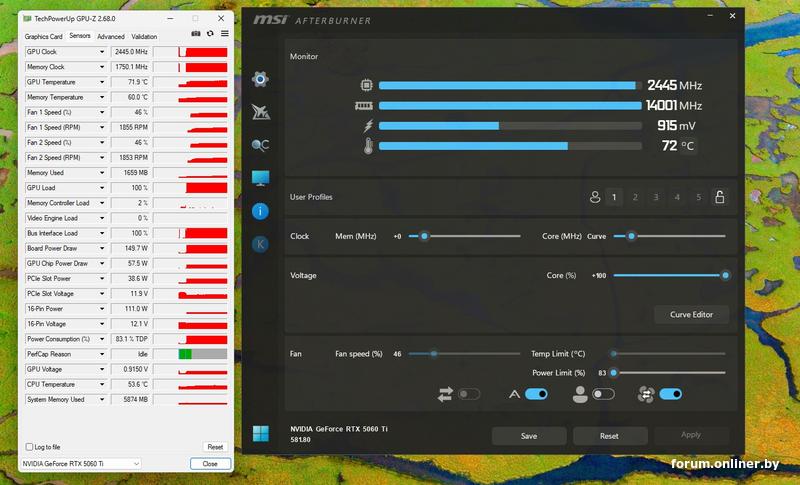Open GPU-Z hamburger menu icon

[x=224, y=33]
